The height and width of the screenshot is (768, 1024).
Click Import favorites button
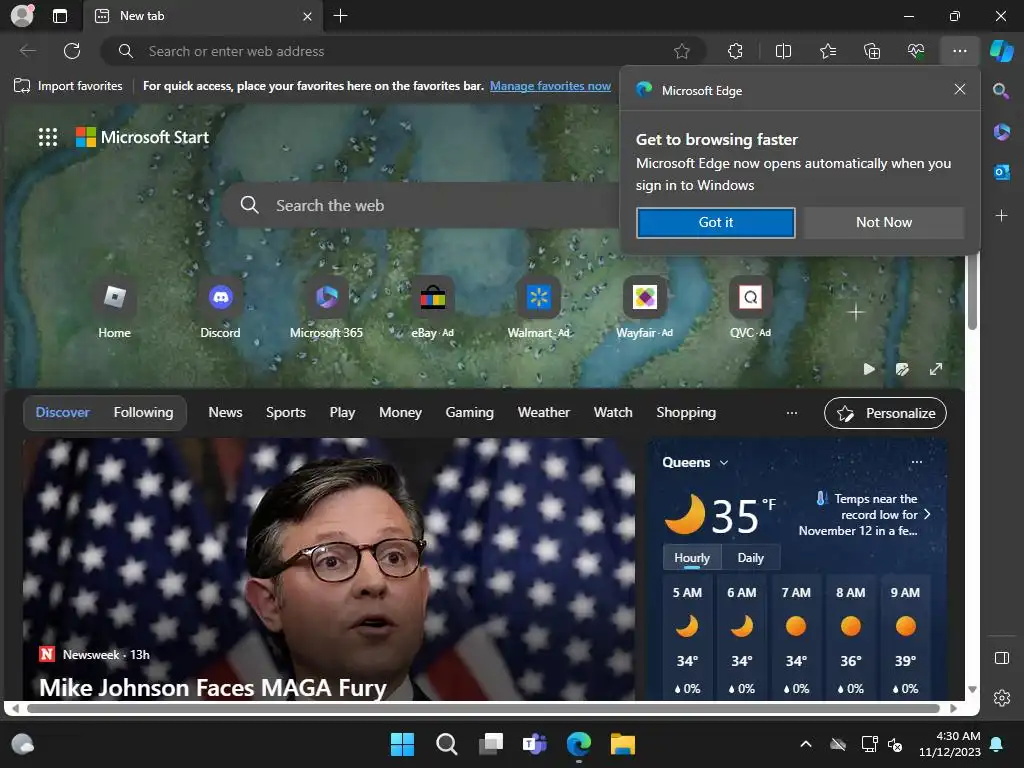click(x=68, y=86)
